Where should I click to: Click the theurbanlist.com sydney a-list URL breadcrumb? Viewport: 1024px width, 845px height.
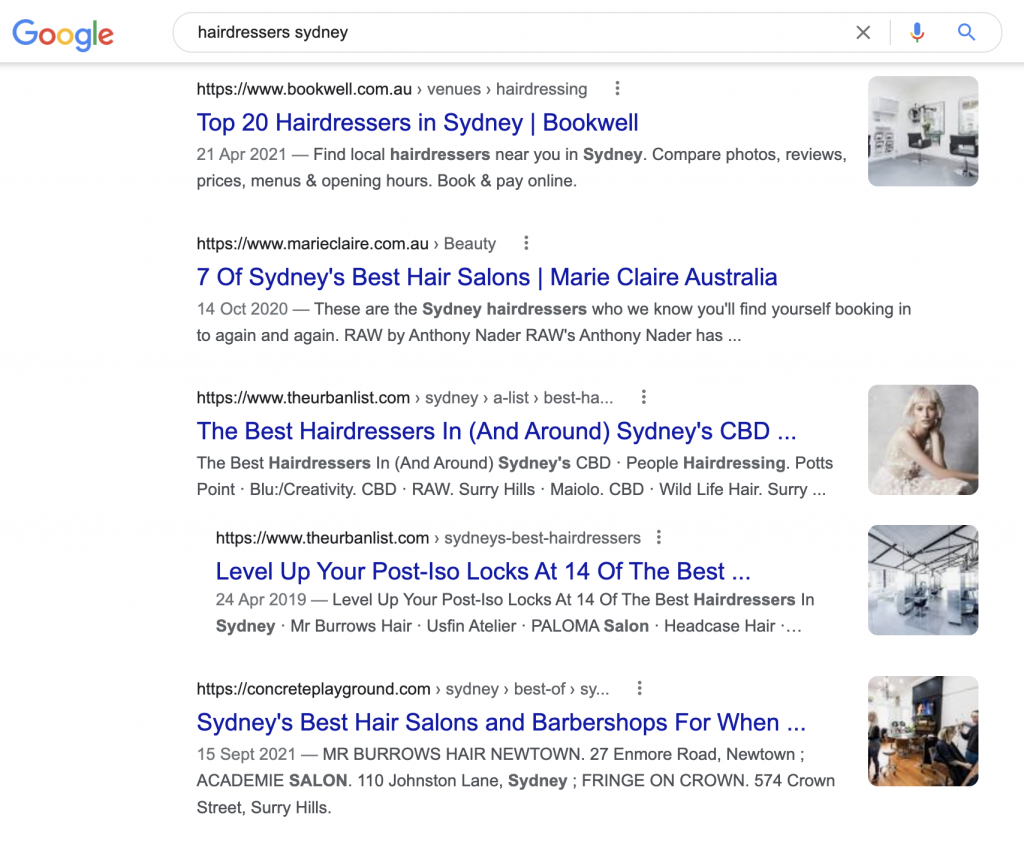pos(405,398)
